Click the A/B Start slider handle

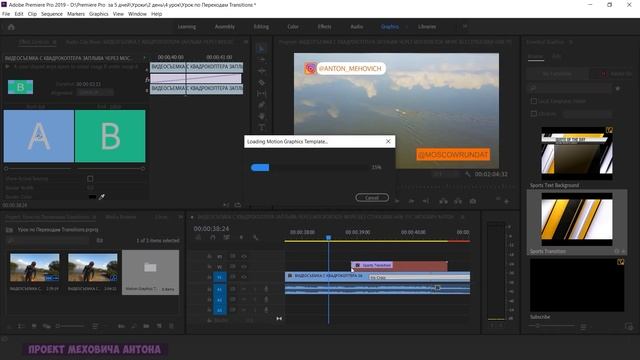coord(6,168)
